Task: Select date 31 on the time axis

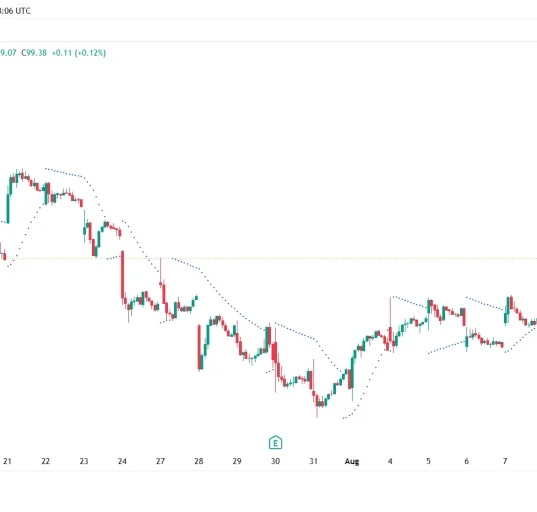Action: pyautogui.click(x=313, y=461)
